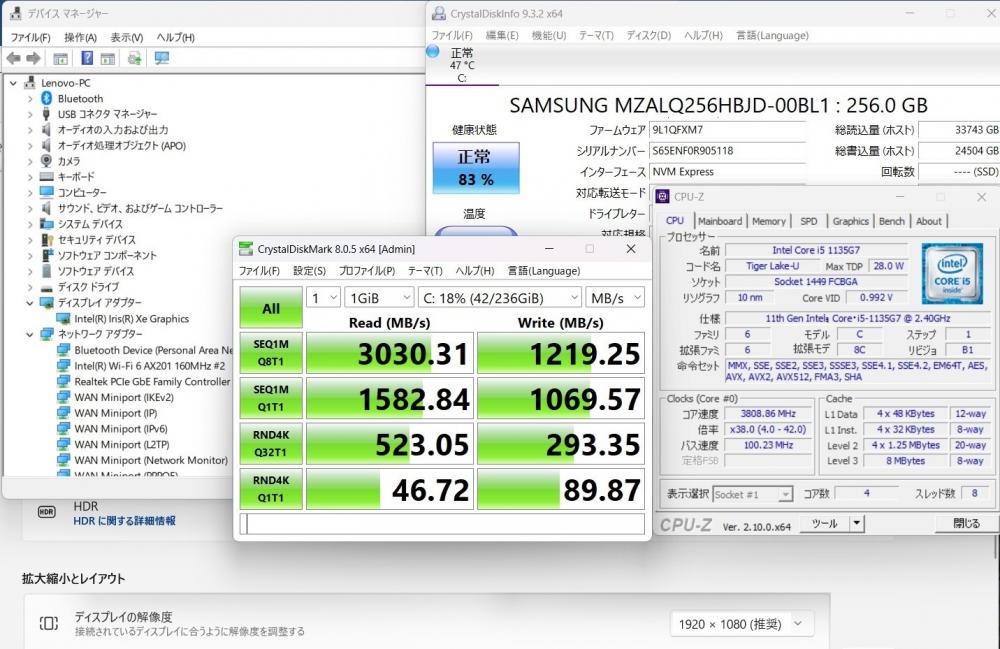Collapse the Lenovo-PC root node
Image resolution: width=1000 pixels, height=649 pixels.
coord(13,83)
